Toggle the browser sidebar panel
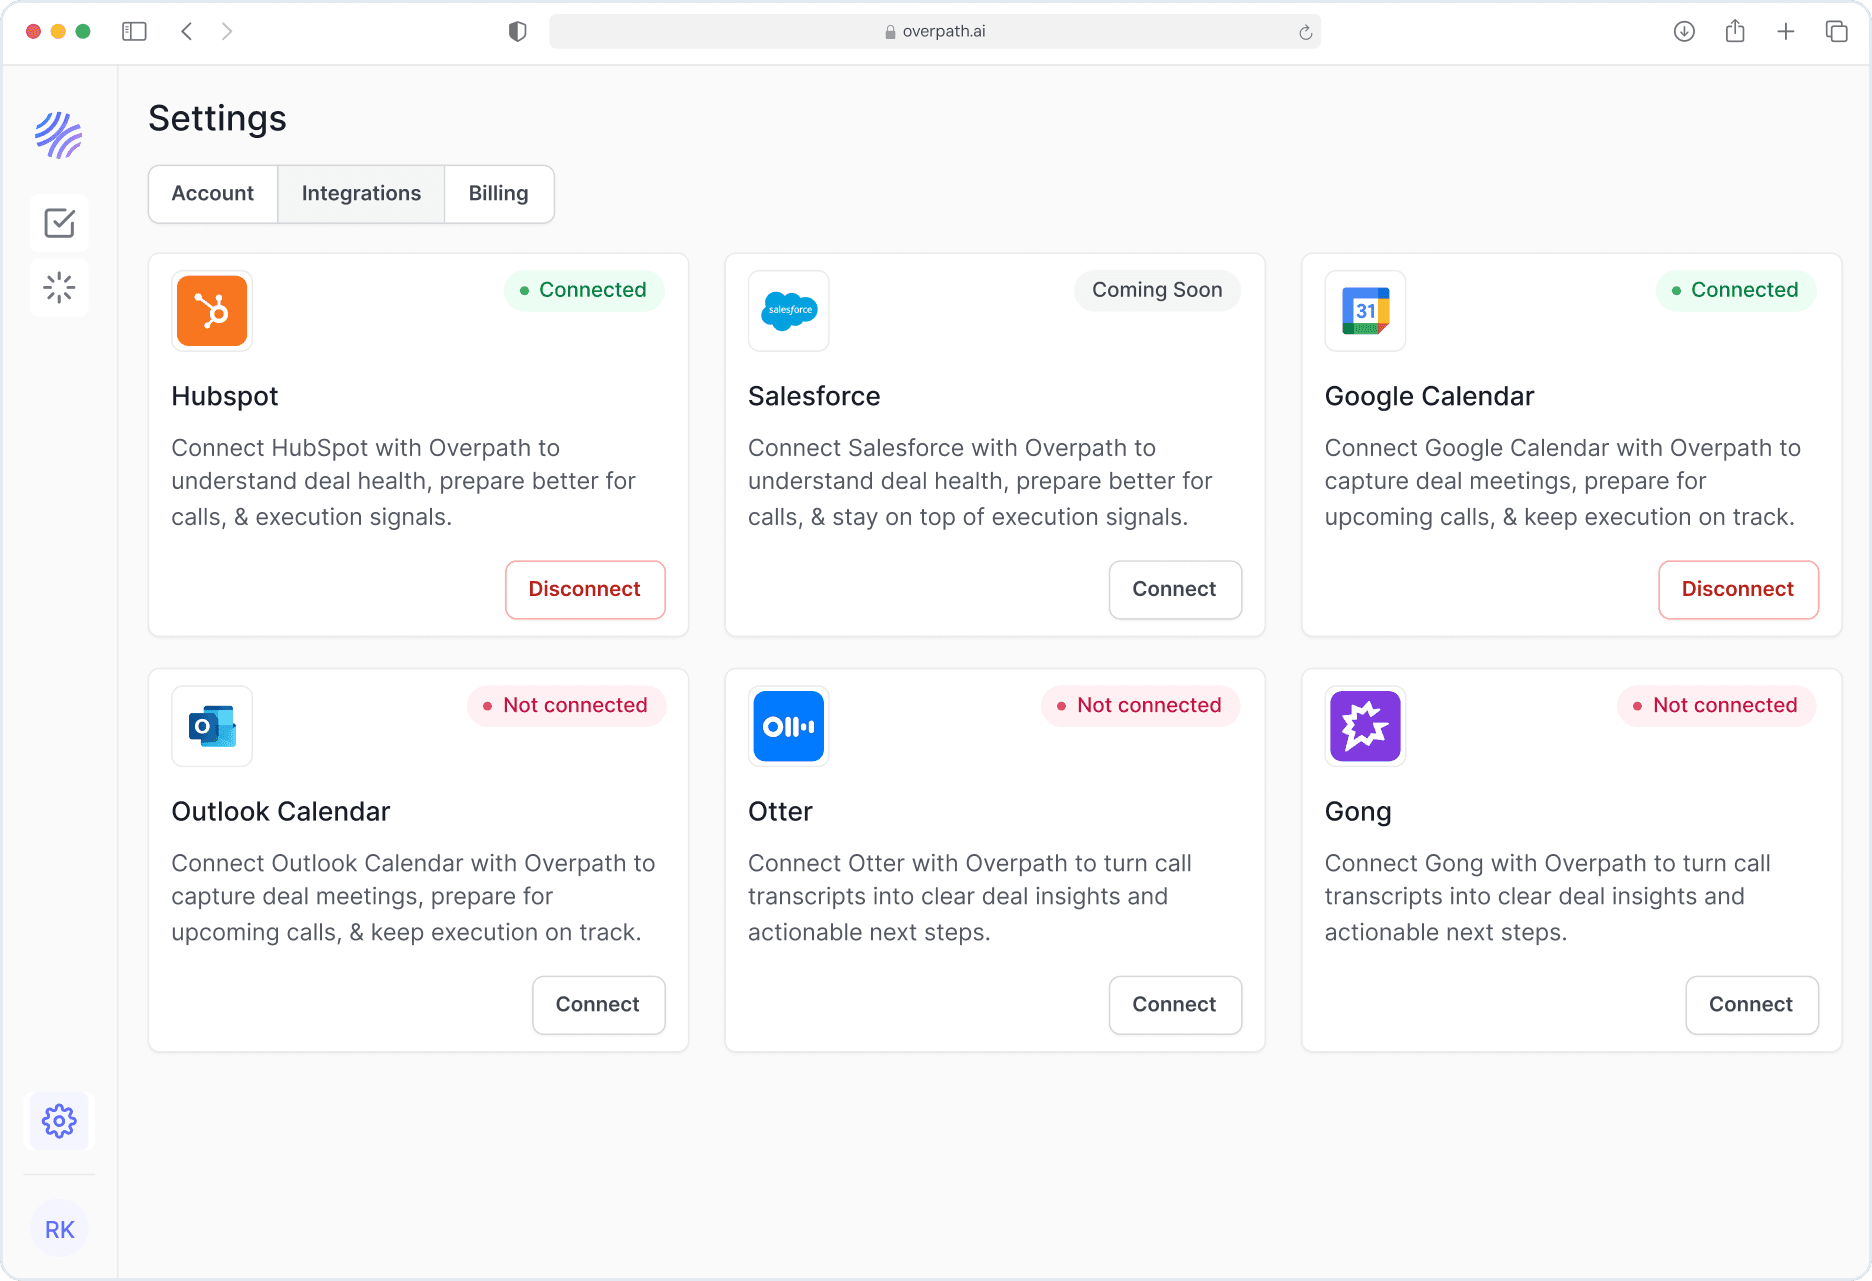 click(x=134, y=32)
